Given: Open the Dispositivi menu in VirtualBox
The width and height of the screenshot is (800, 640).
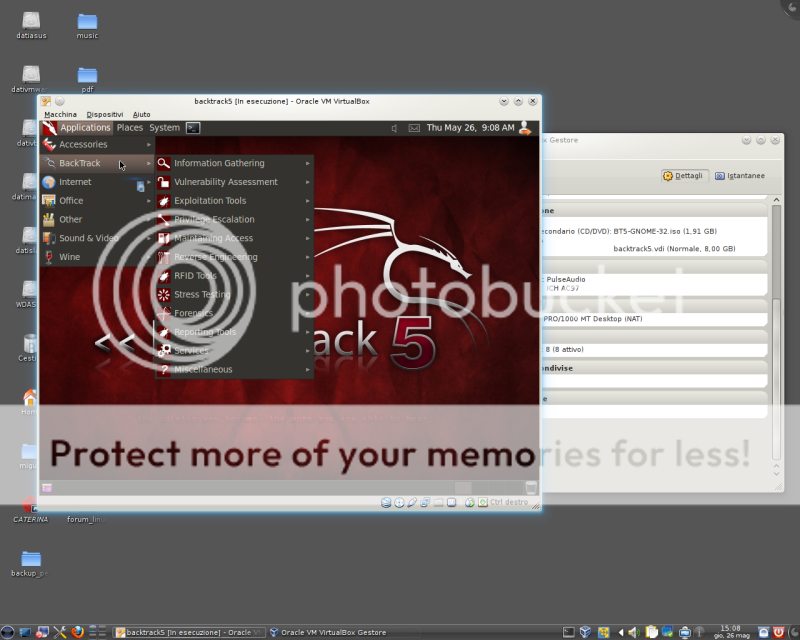Looking at the screenshot, I should [x=105, y=114].
